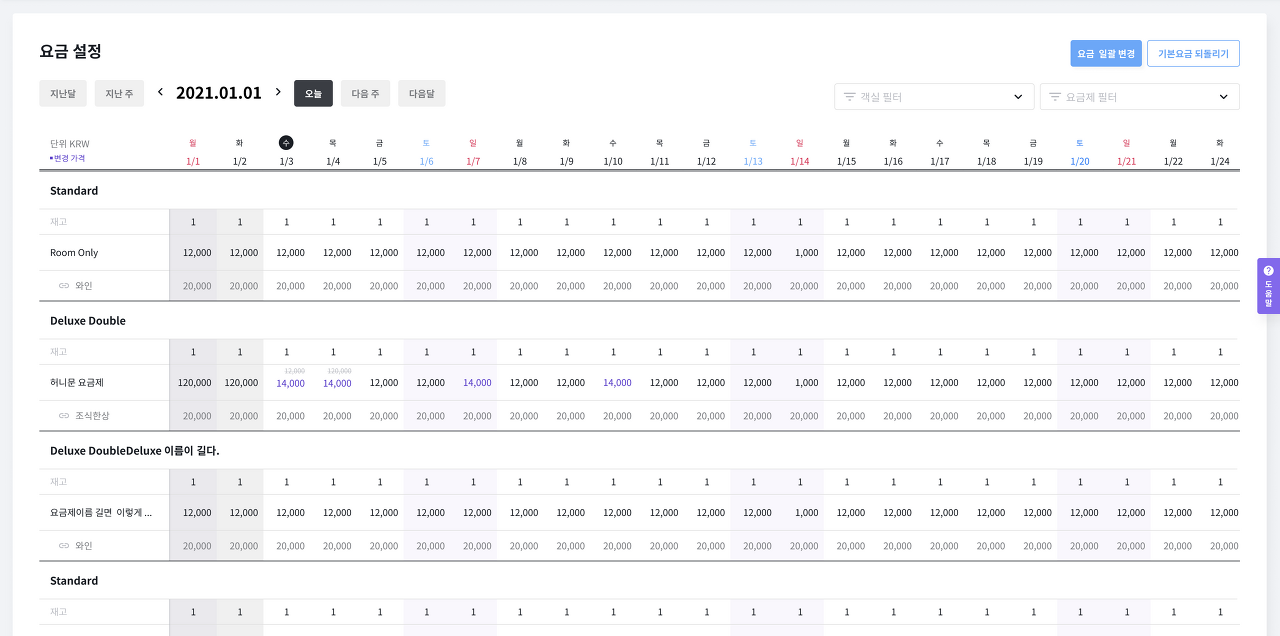Click the 조식한상 add-on label
1280x636 pixels.
92,416
